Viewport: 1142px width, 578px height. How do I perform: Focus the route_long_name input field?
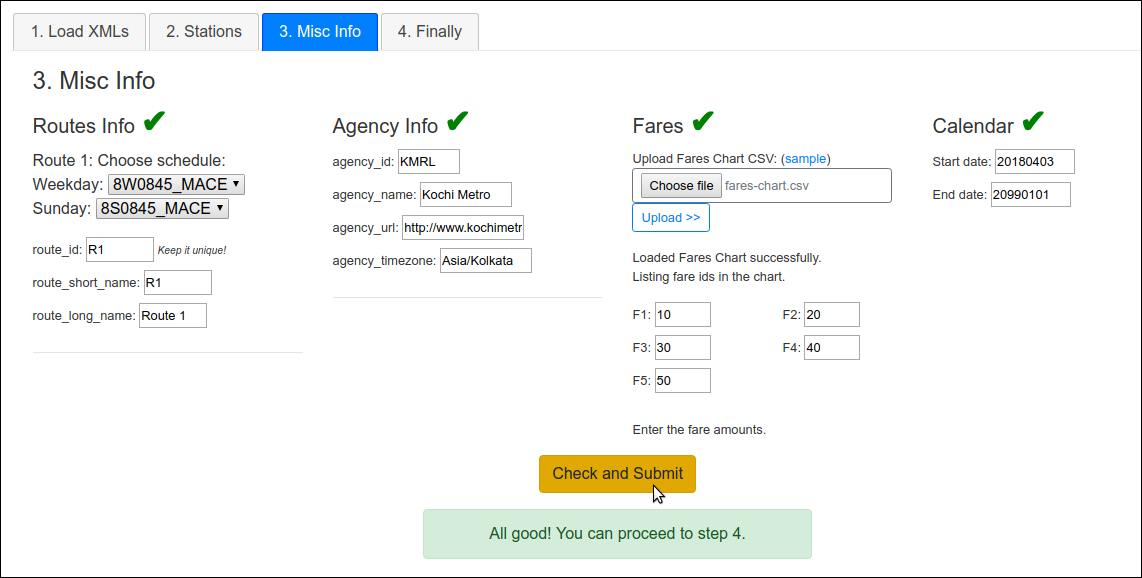173,316
